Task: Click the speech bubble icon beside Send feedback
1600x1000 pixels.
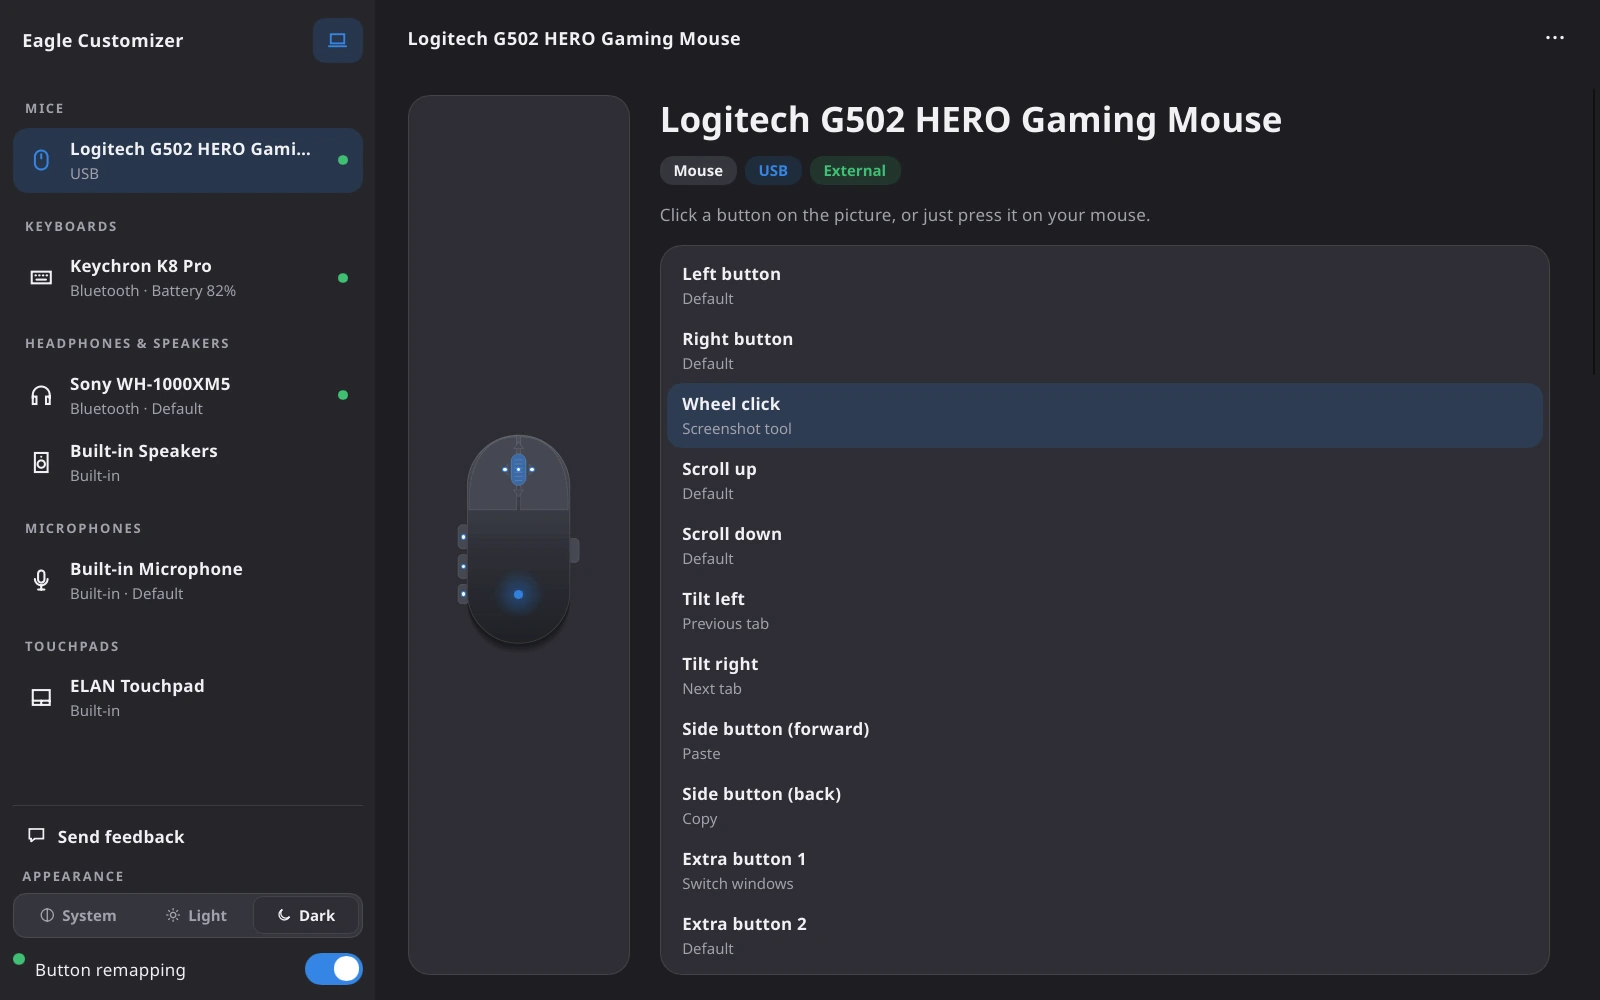Action: pos(37,835)
